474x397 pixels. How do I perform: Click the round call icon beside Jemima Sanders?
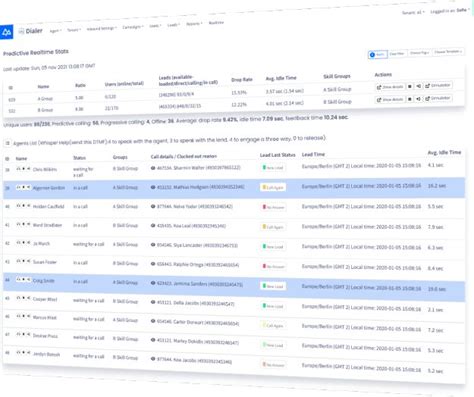coord(153,283)
